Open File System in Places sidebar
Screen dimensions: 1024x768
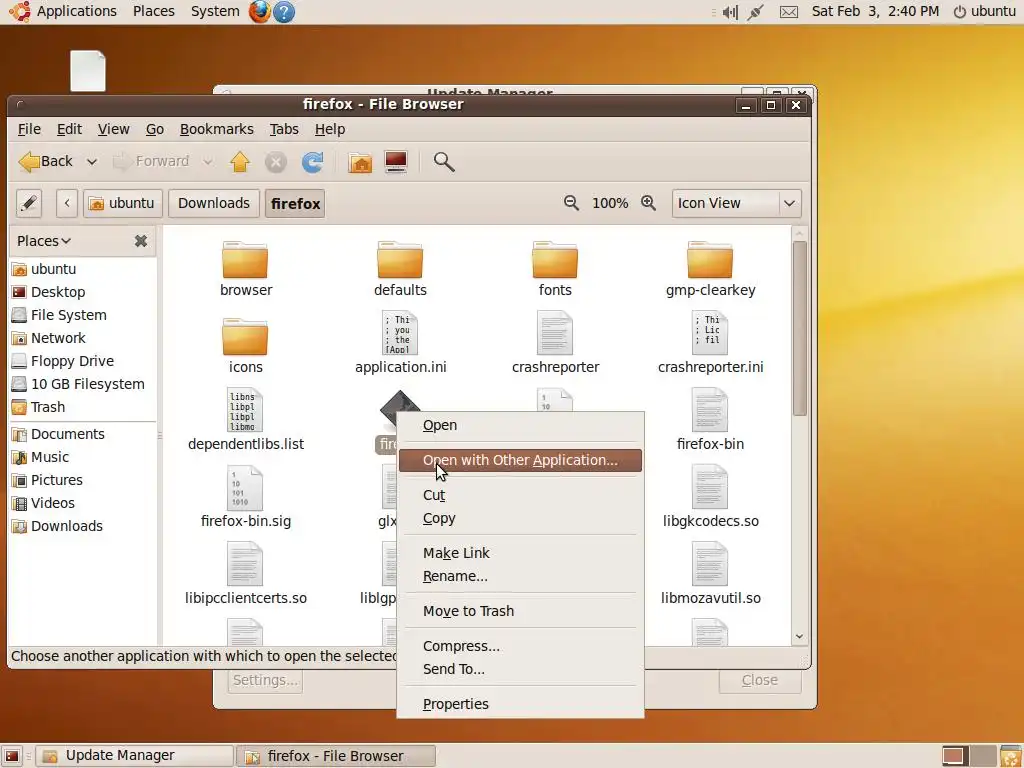point(69,315)
